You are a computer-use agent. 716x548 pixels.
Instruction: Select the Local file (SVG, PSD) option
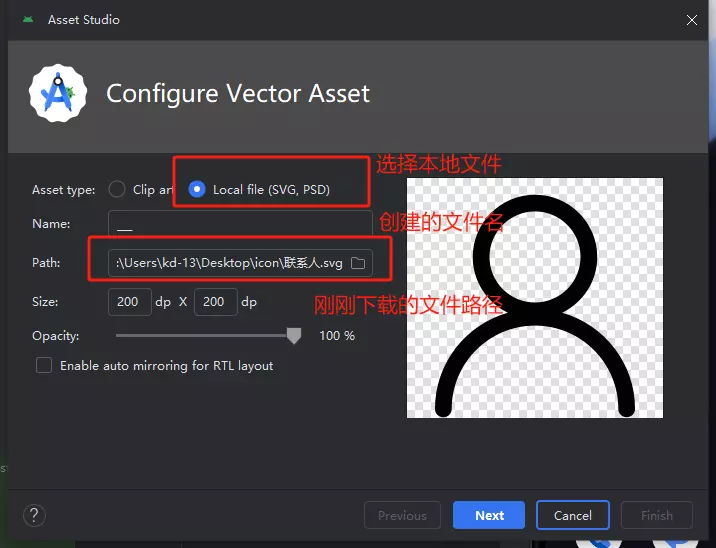click(x=197, y=189)
